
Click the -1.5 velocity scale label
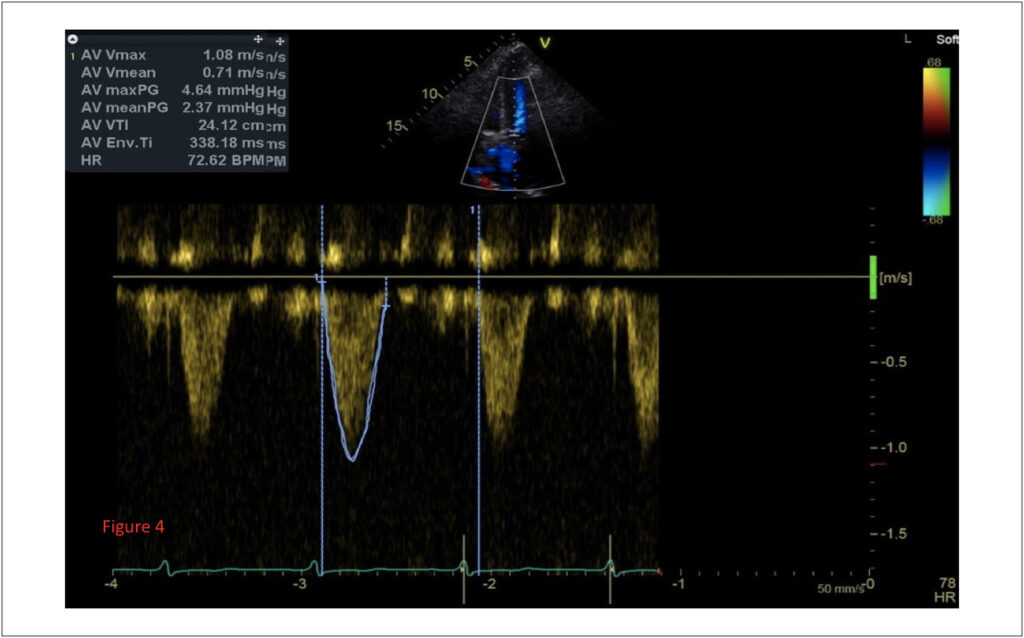coord(892,534)
